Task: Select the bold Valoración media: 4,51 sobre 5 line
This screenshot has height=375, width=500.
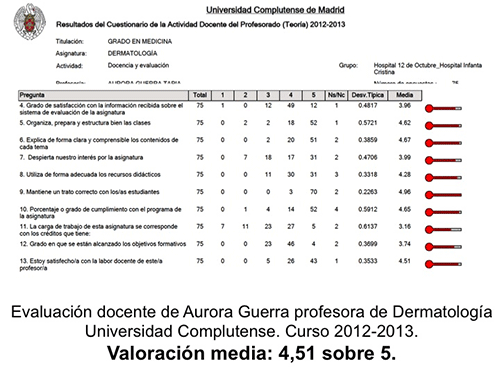Action: pyautogui.click(x=252, y=353)
